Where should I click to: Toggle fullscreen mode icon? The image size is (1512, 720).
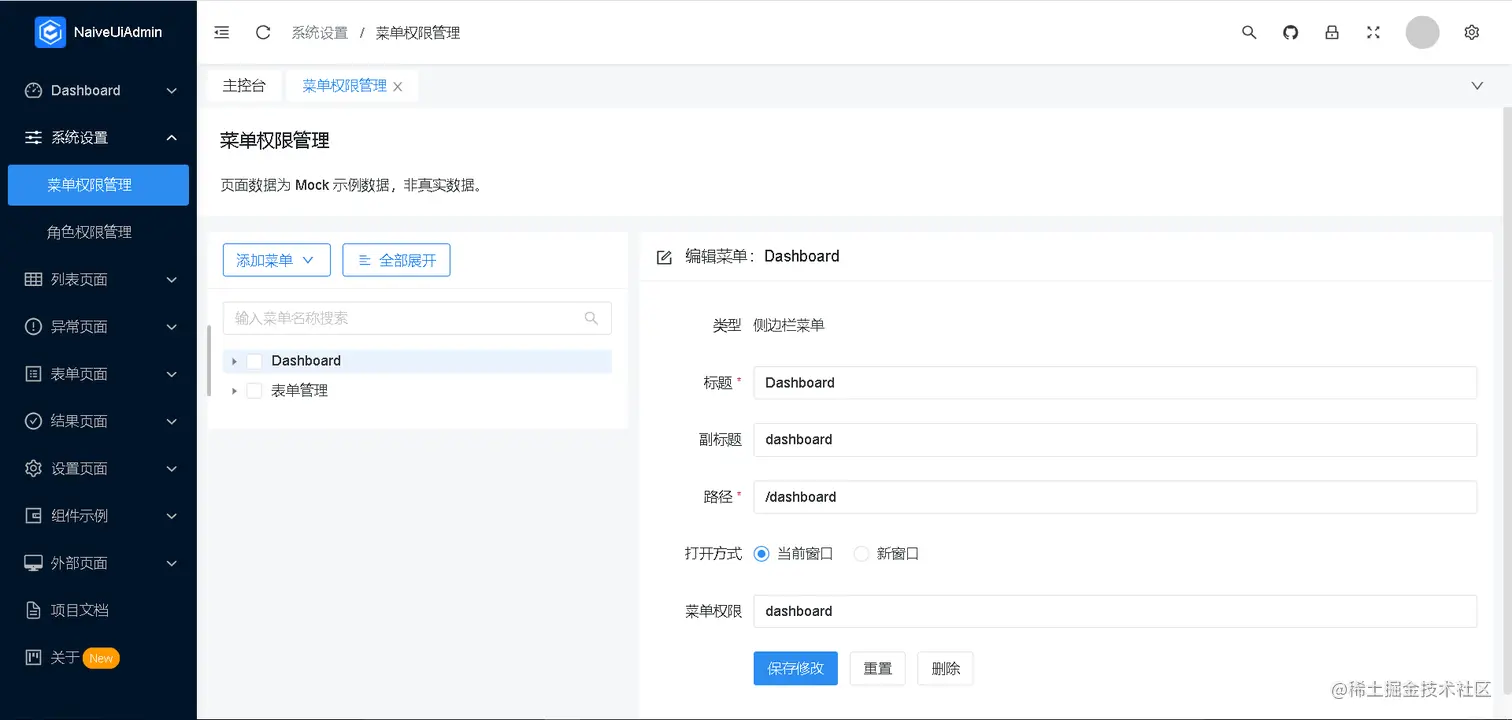pyautogui.click(x=1373, y=32)
